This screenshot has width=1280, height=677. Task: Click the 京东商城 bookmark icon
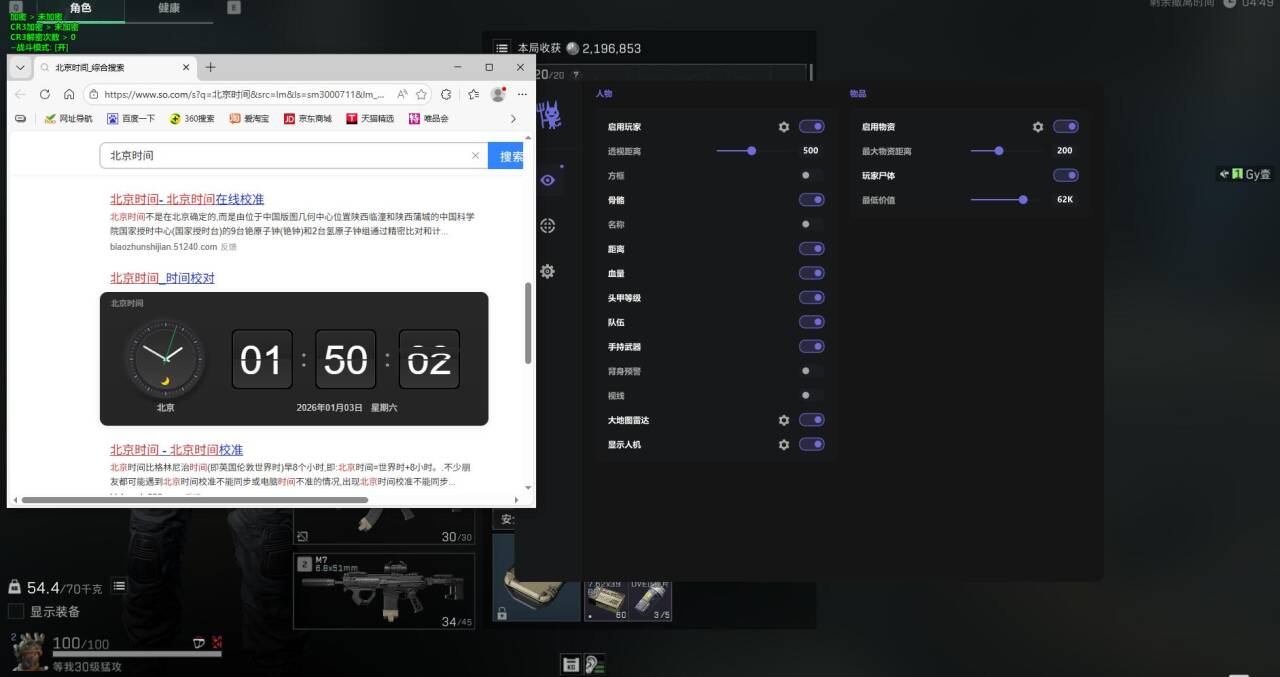pos(288,119)
